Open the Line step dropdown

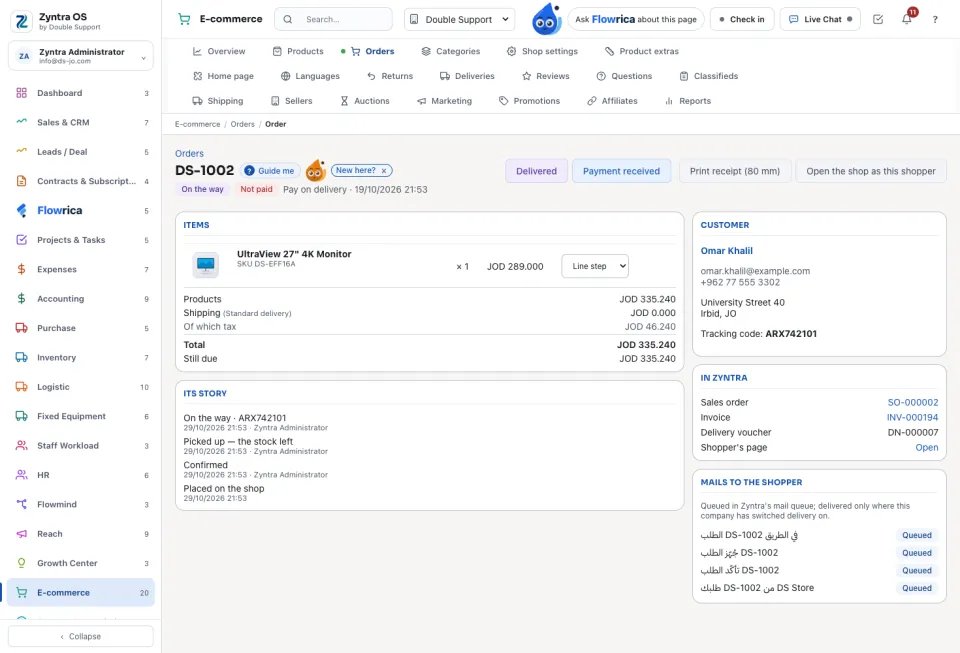pos(595,266)
